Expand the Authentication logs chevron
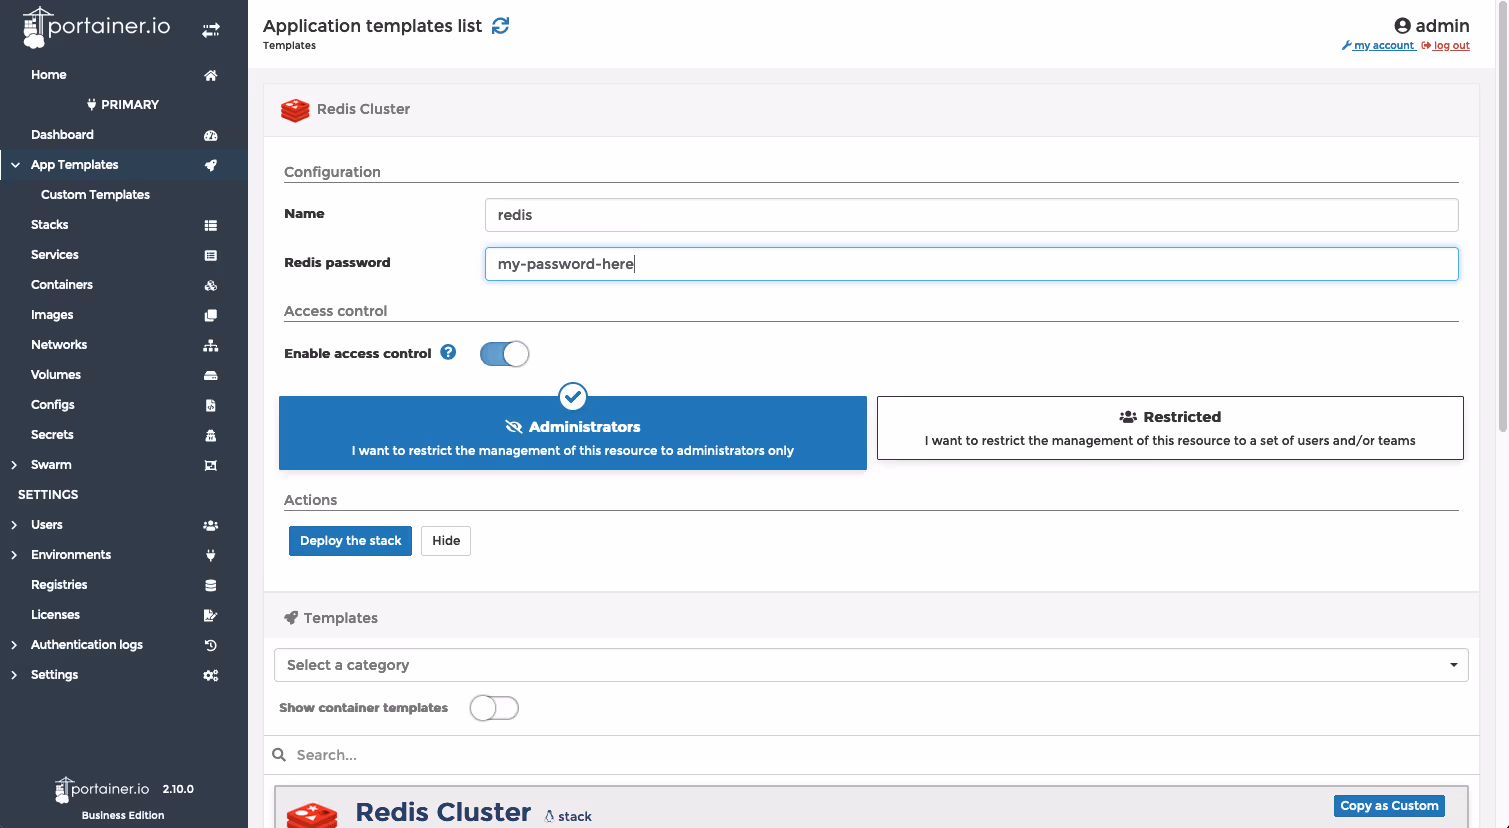Viewport: 1509px width, 828px height. (14, 645)
